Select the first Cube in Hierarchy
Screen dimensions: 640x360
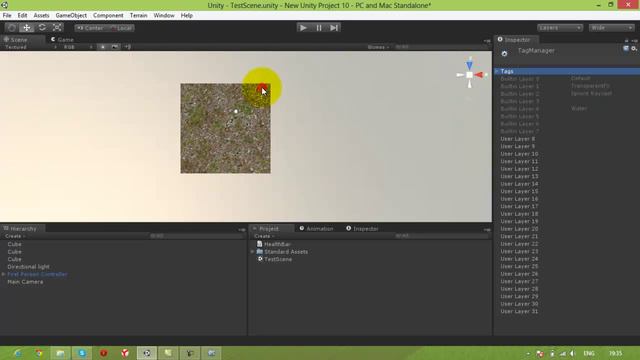click(x=14, y=244)
